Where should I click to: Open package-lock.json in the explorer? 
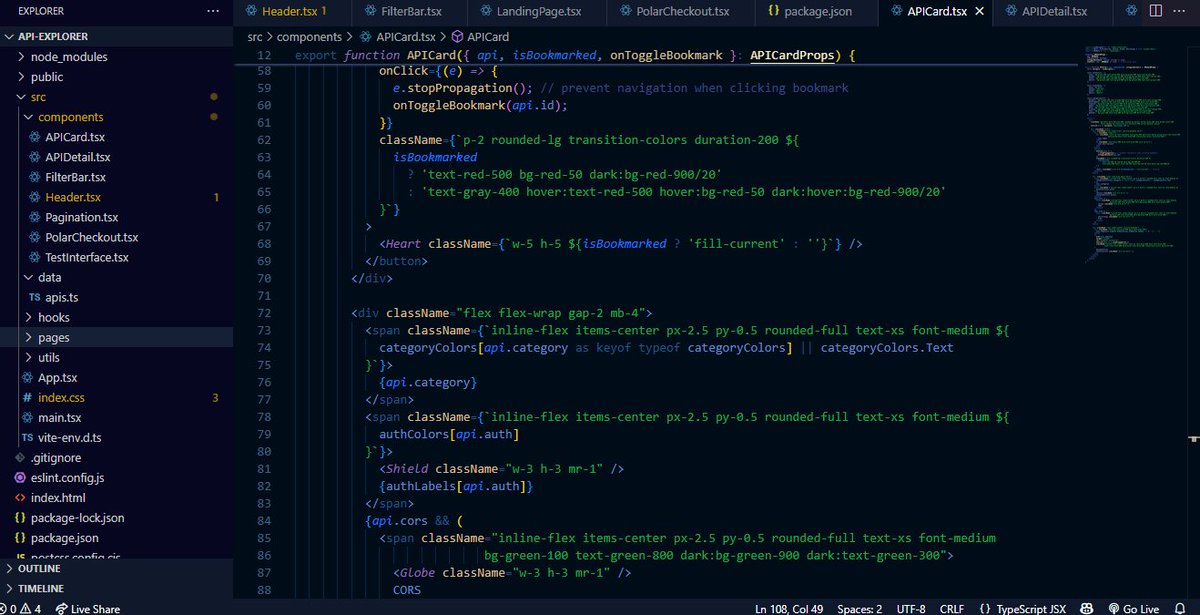tap(77, 518)
